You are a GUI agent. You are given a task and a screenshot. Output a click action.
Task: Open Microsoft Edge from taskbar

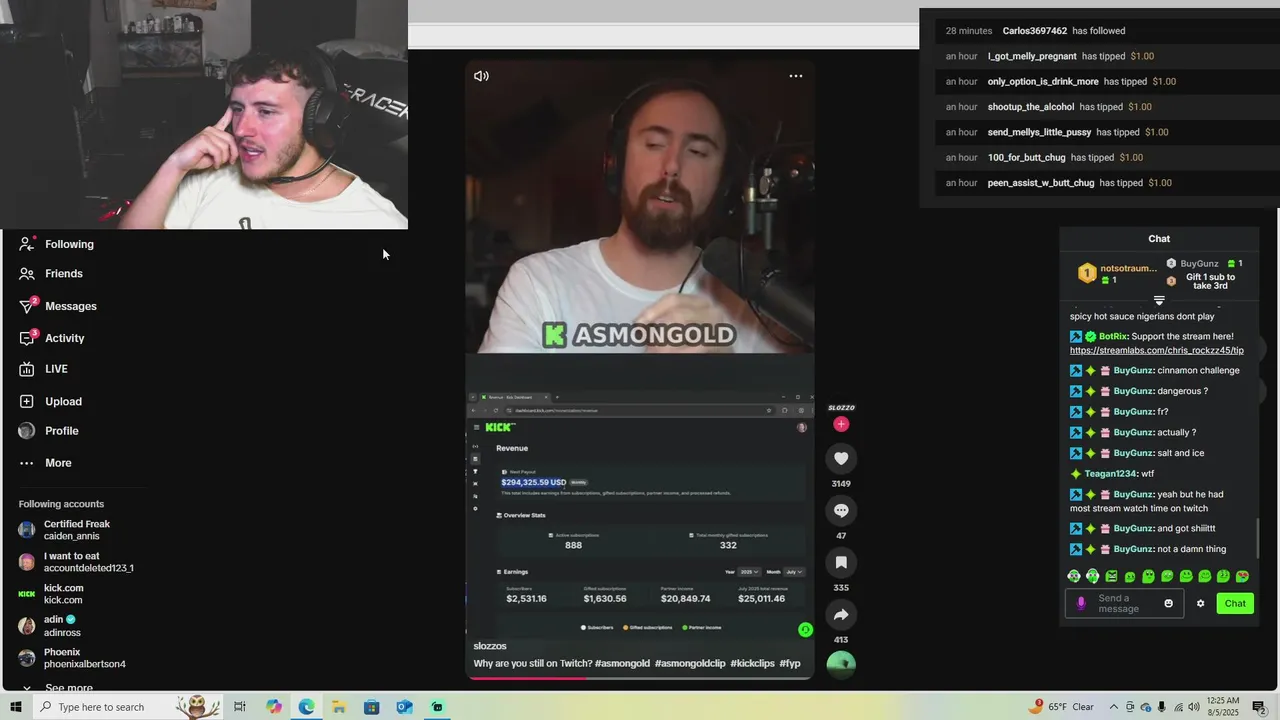pos(306,707)
